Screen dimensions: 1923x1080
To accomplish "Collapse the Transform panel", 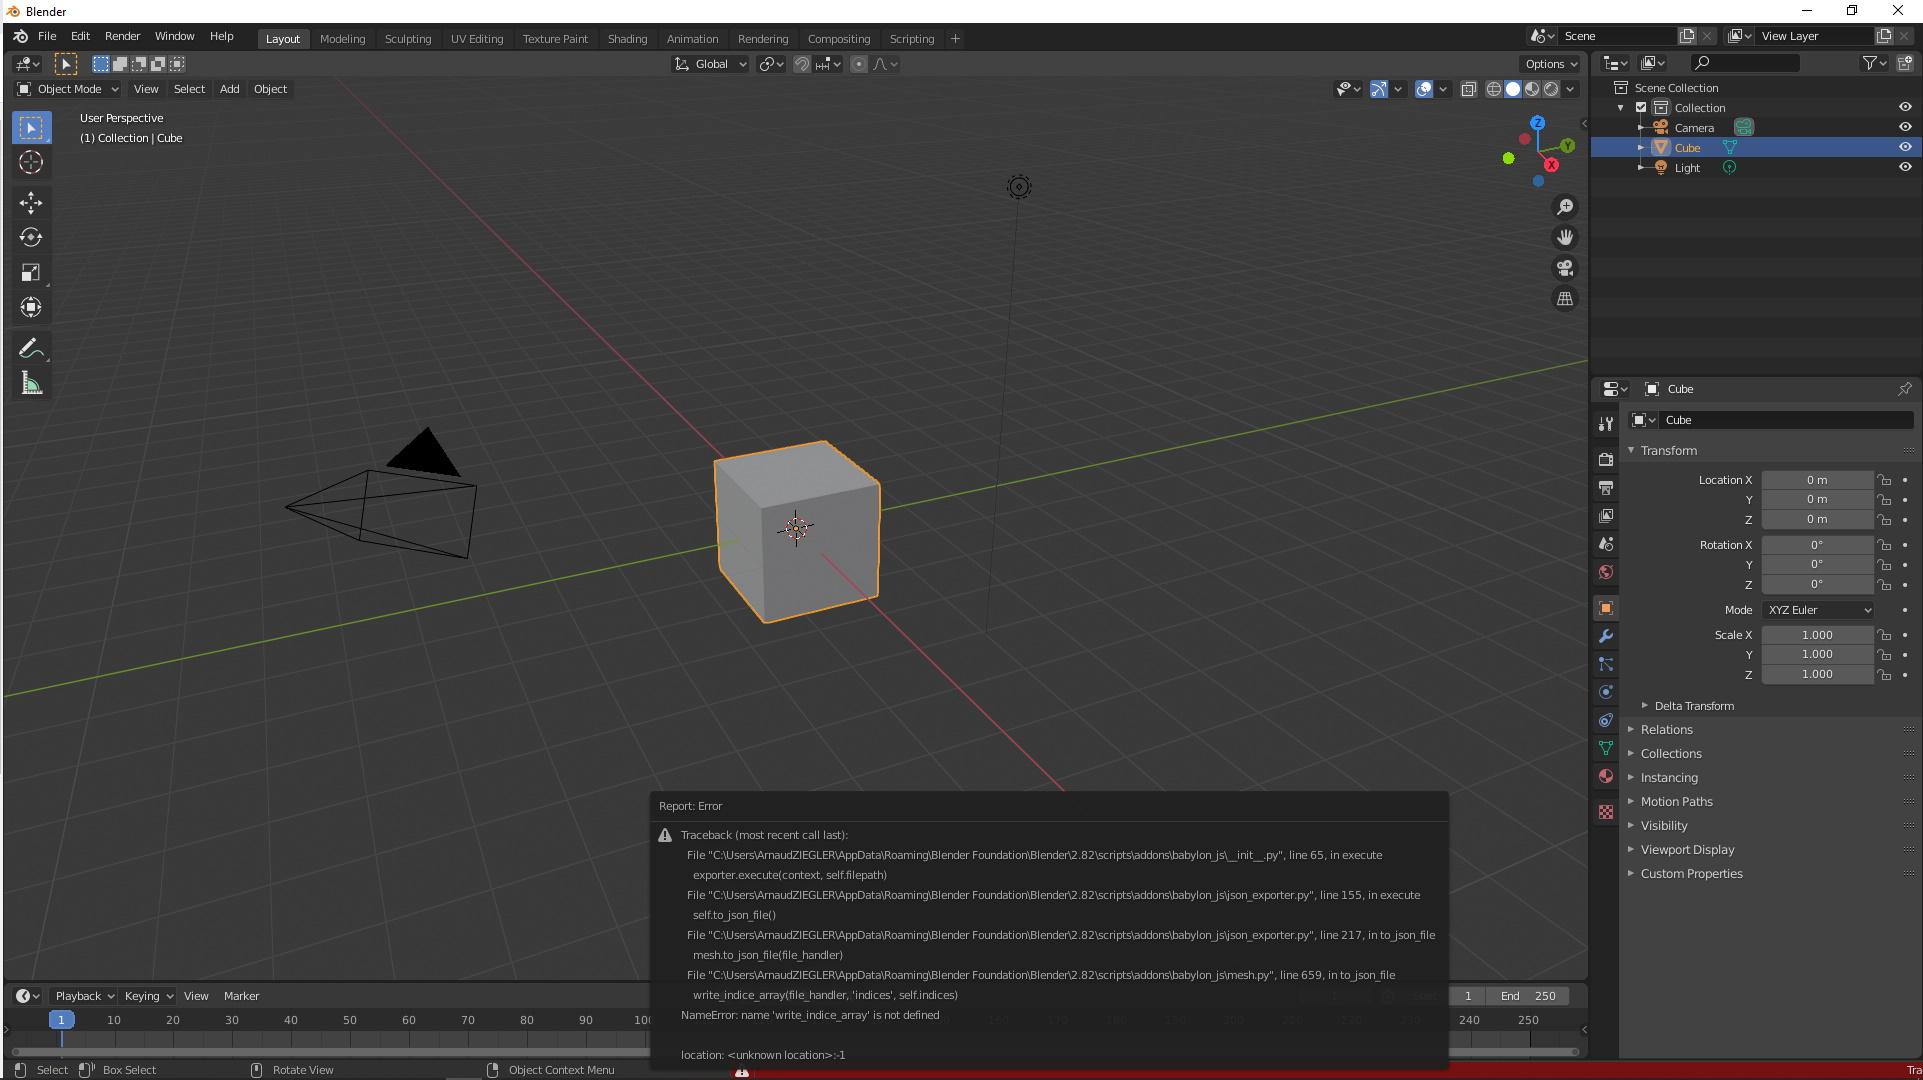I will [x=1667, y=451].
